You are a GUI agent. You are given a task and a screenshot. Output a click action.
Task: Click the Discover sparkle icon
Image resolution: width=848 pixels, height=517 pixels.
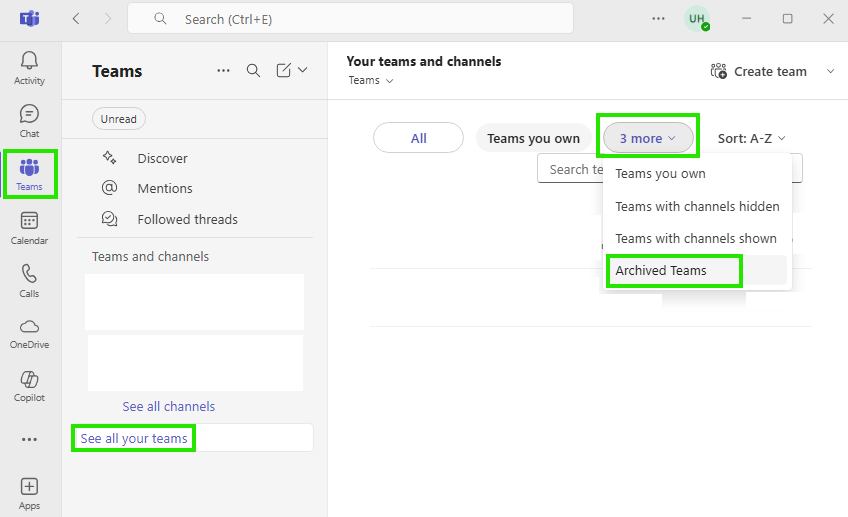109,158
